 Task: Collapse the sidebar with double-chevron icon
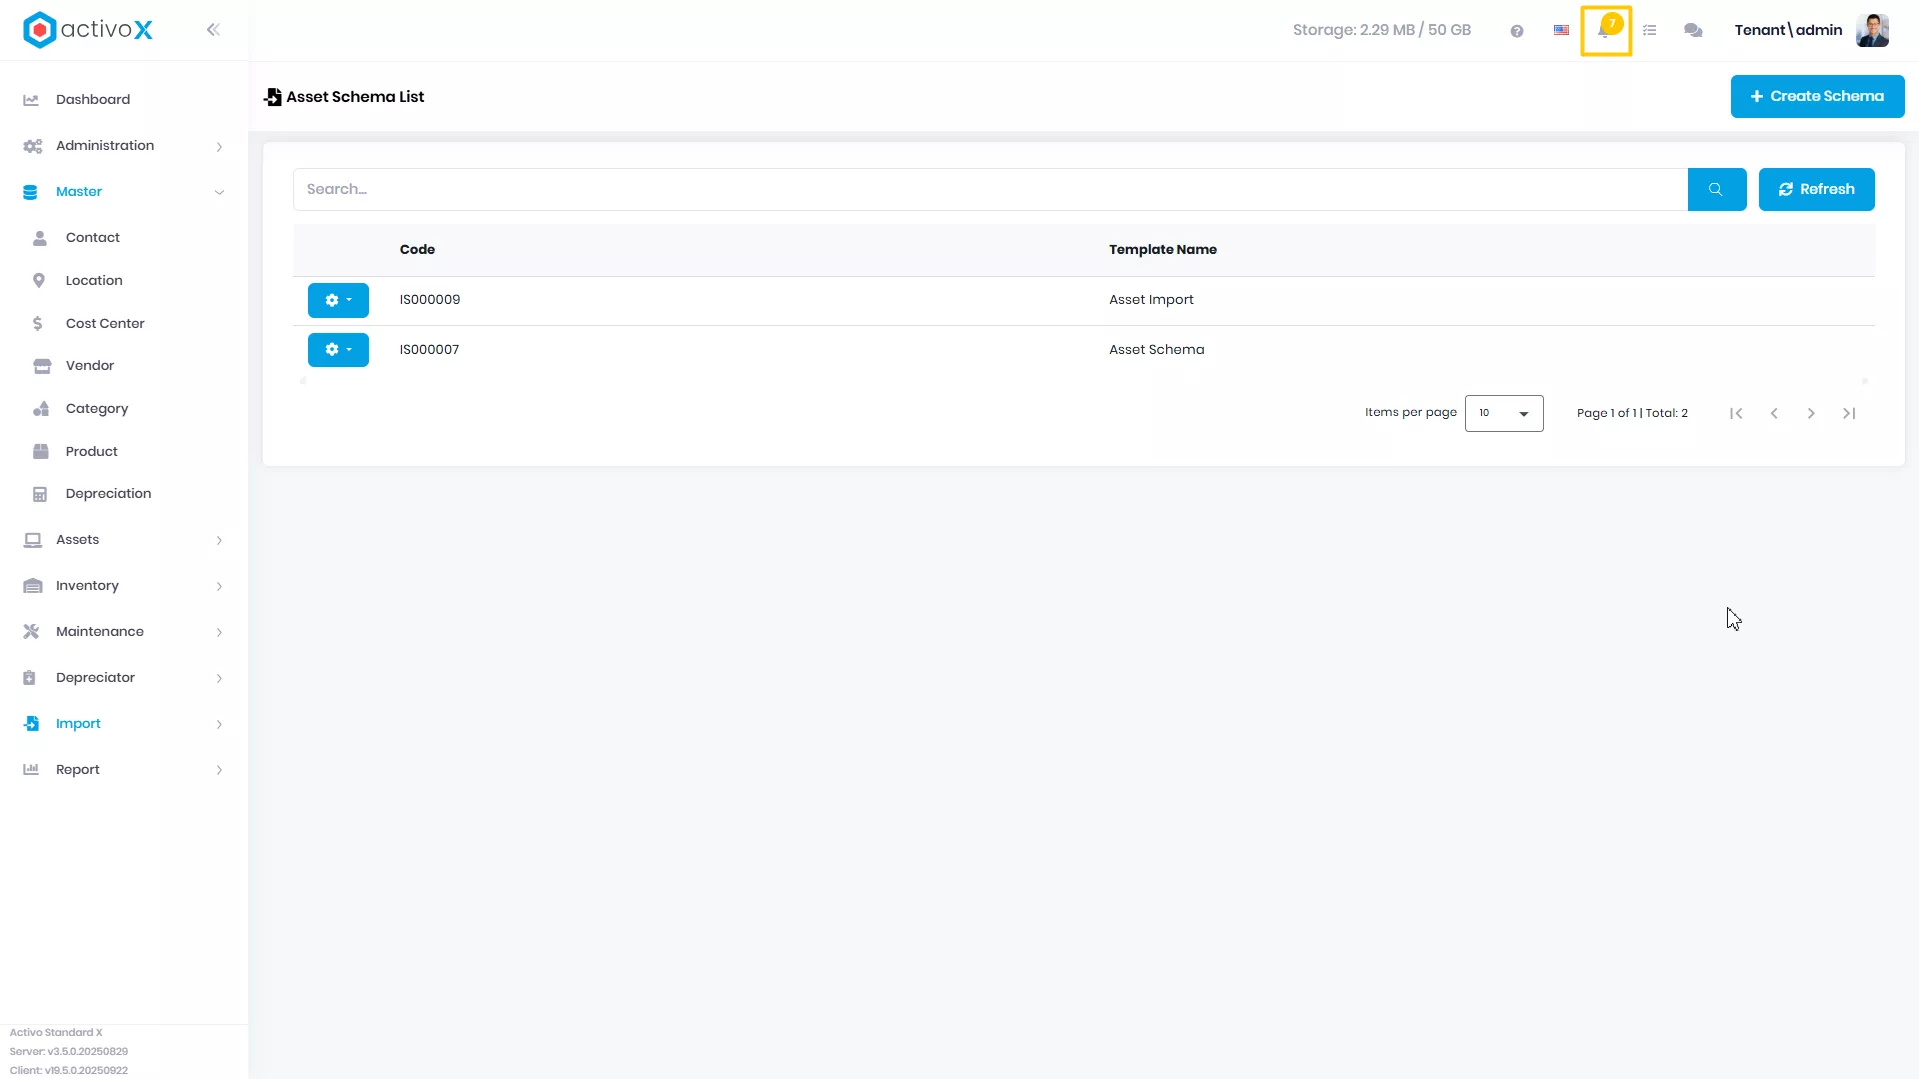(213, 30)
